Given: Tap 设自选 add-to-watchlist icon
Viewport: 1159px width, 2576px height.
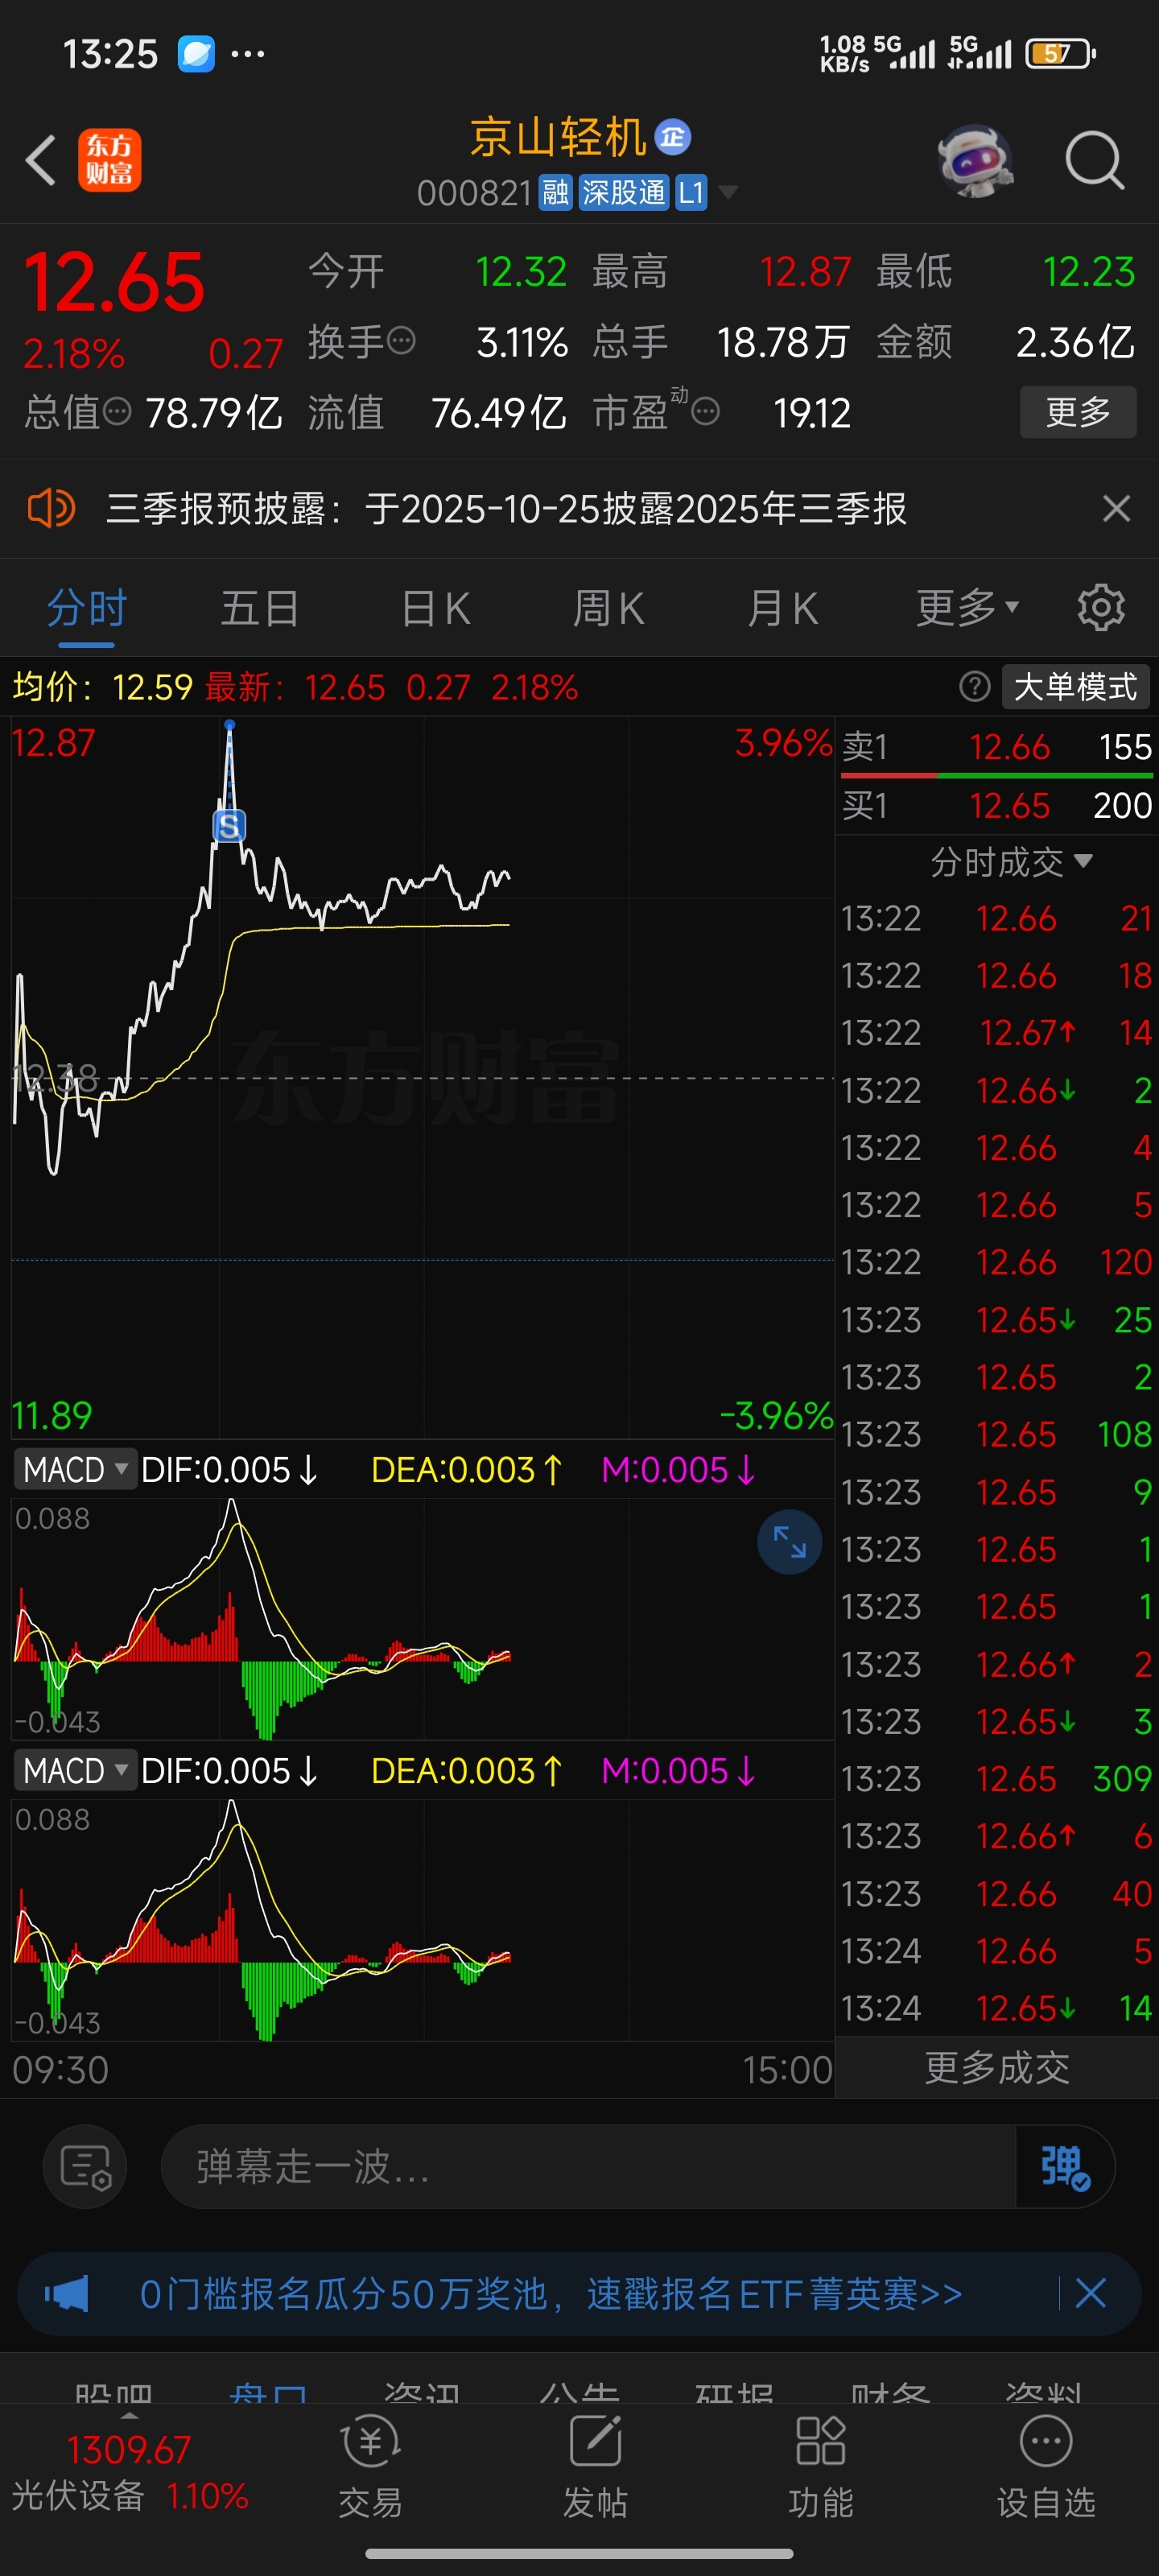Looking at the screenshot, I should (x=1046, y=2467).
